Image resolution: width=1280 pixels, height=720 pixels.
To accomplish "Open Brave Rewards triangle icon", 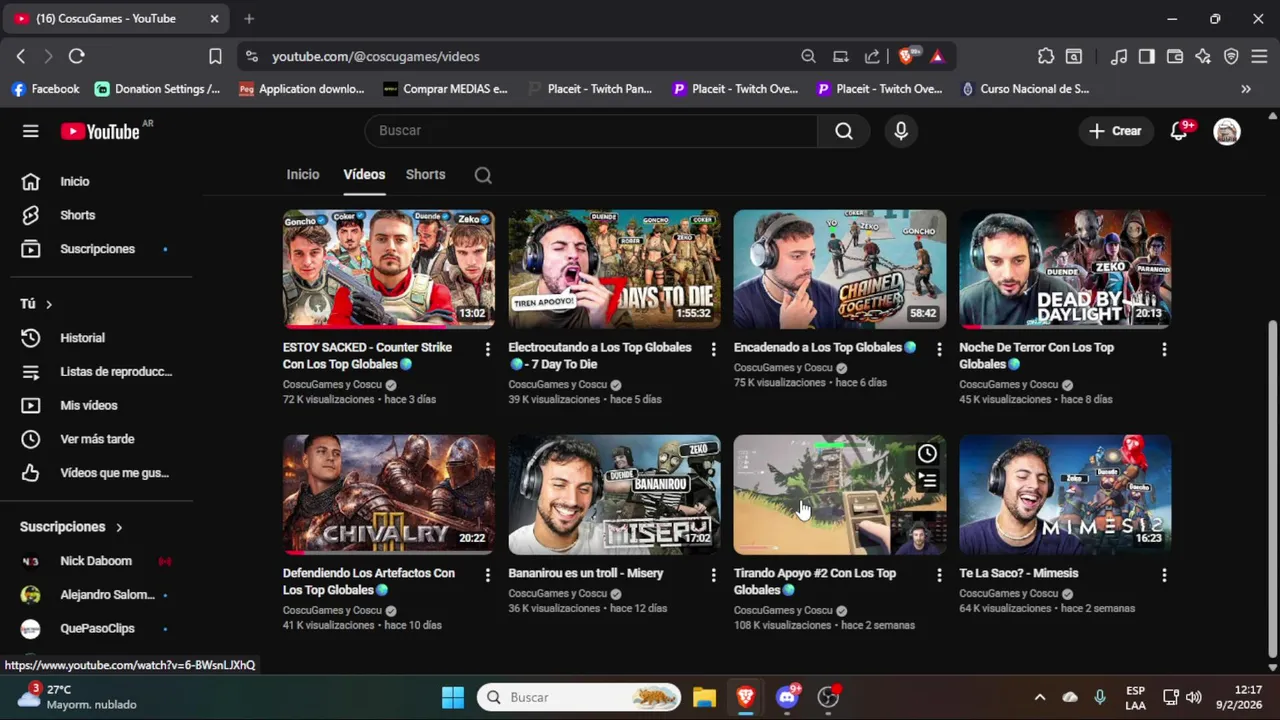I will point(937,57).
